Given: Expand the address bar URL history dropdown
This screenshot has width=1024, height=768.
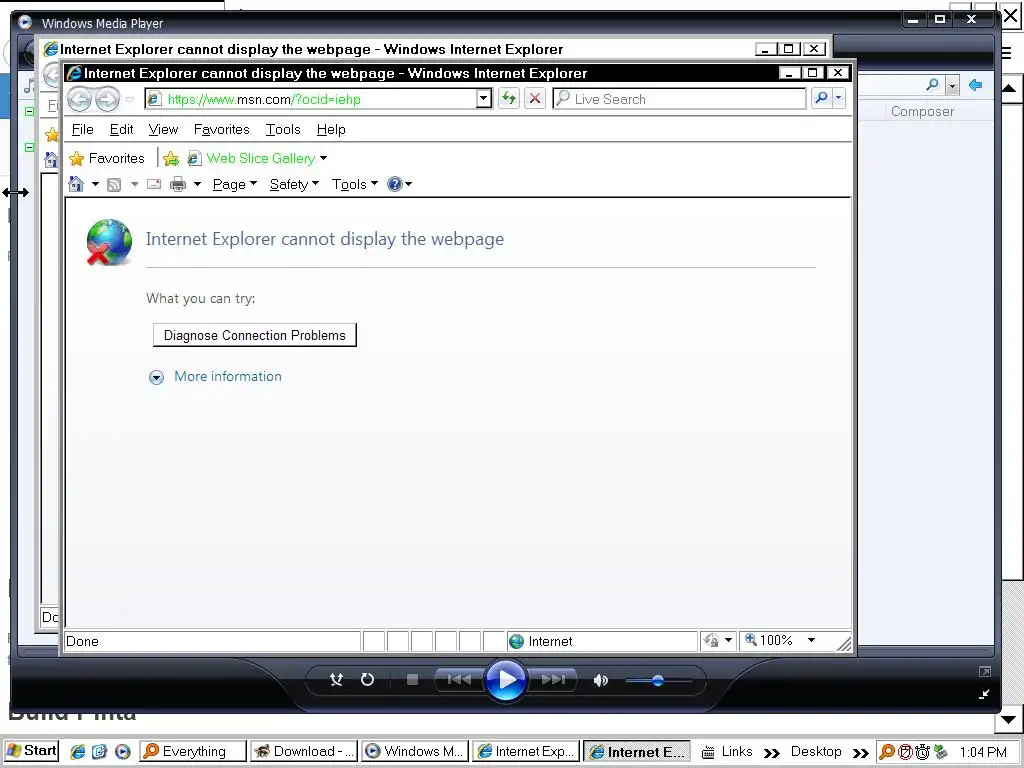Looking at the screenshot, I should click(483, 99).
